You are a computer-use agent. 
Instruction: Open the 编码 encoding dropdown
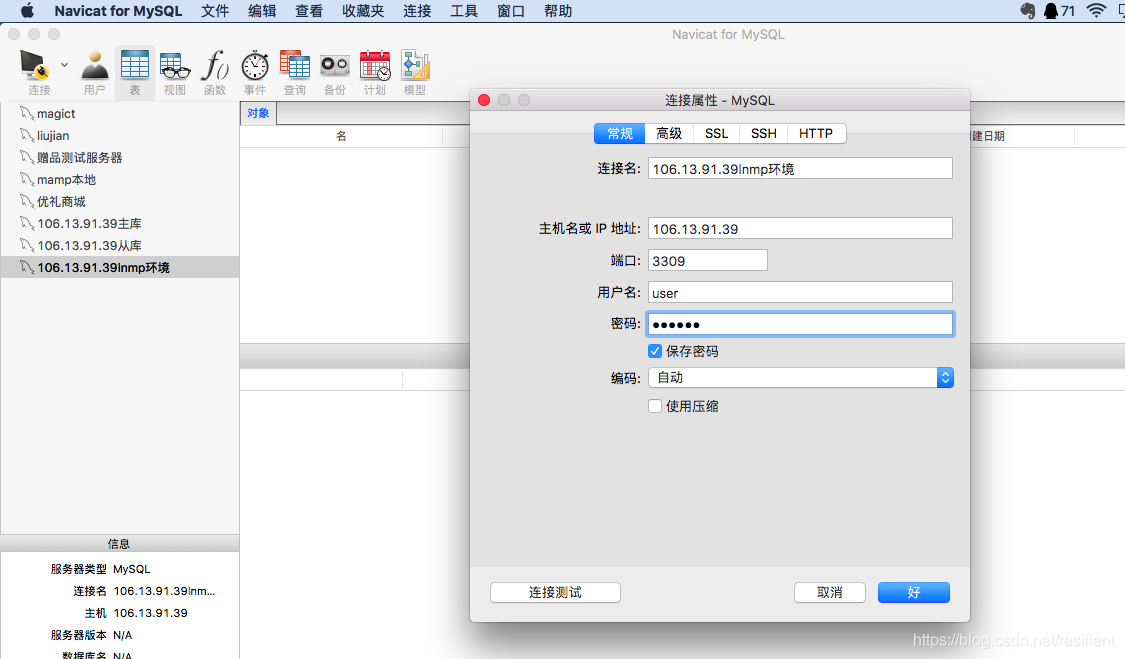800,378
